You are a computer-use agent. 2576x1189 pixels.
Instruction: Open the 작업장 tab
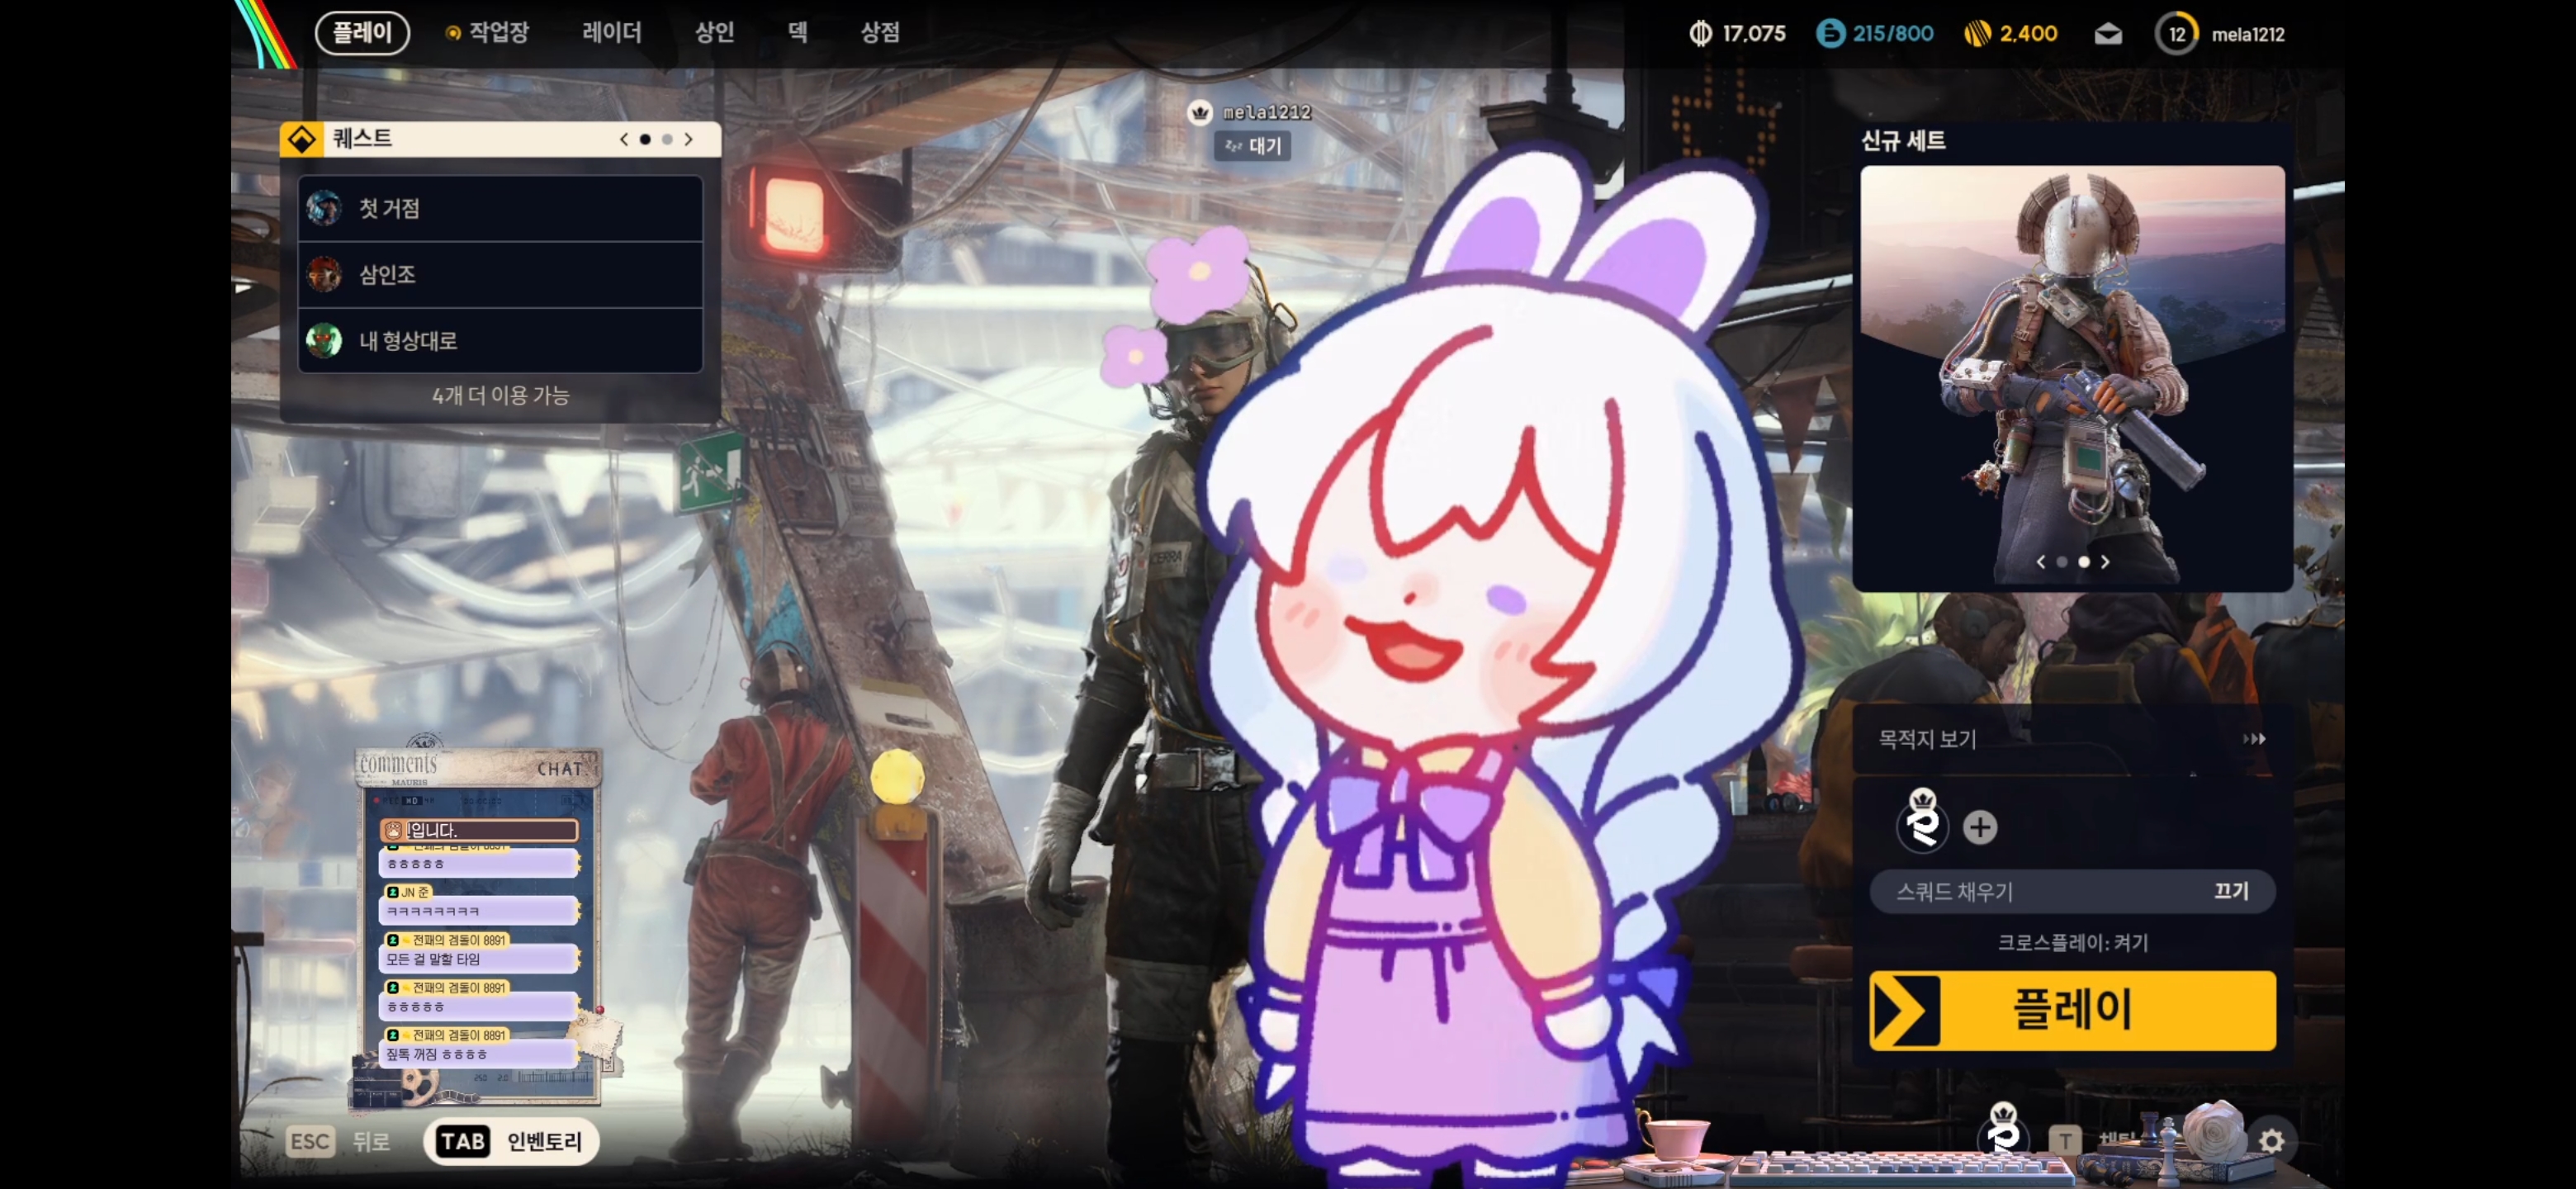pos(487,33)
